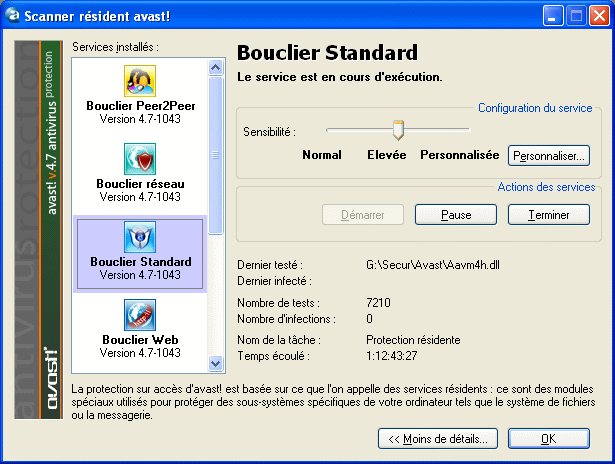This screenshot has width=615, height=464.
Task: Click Terminer to stop the service
Action: tap(549, 215)
